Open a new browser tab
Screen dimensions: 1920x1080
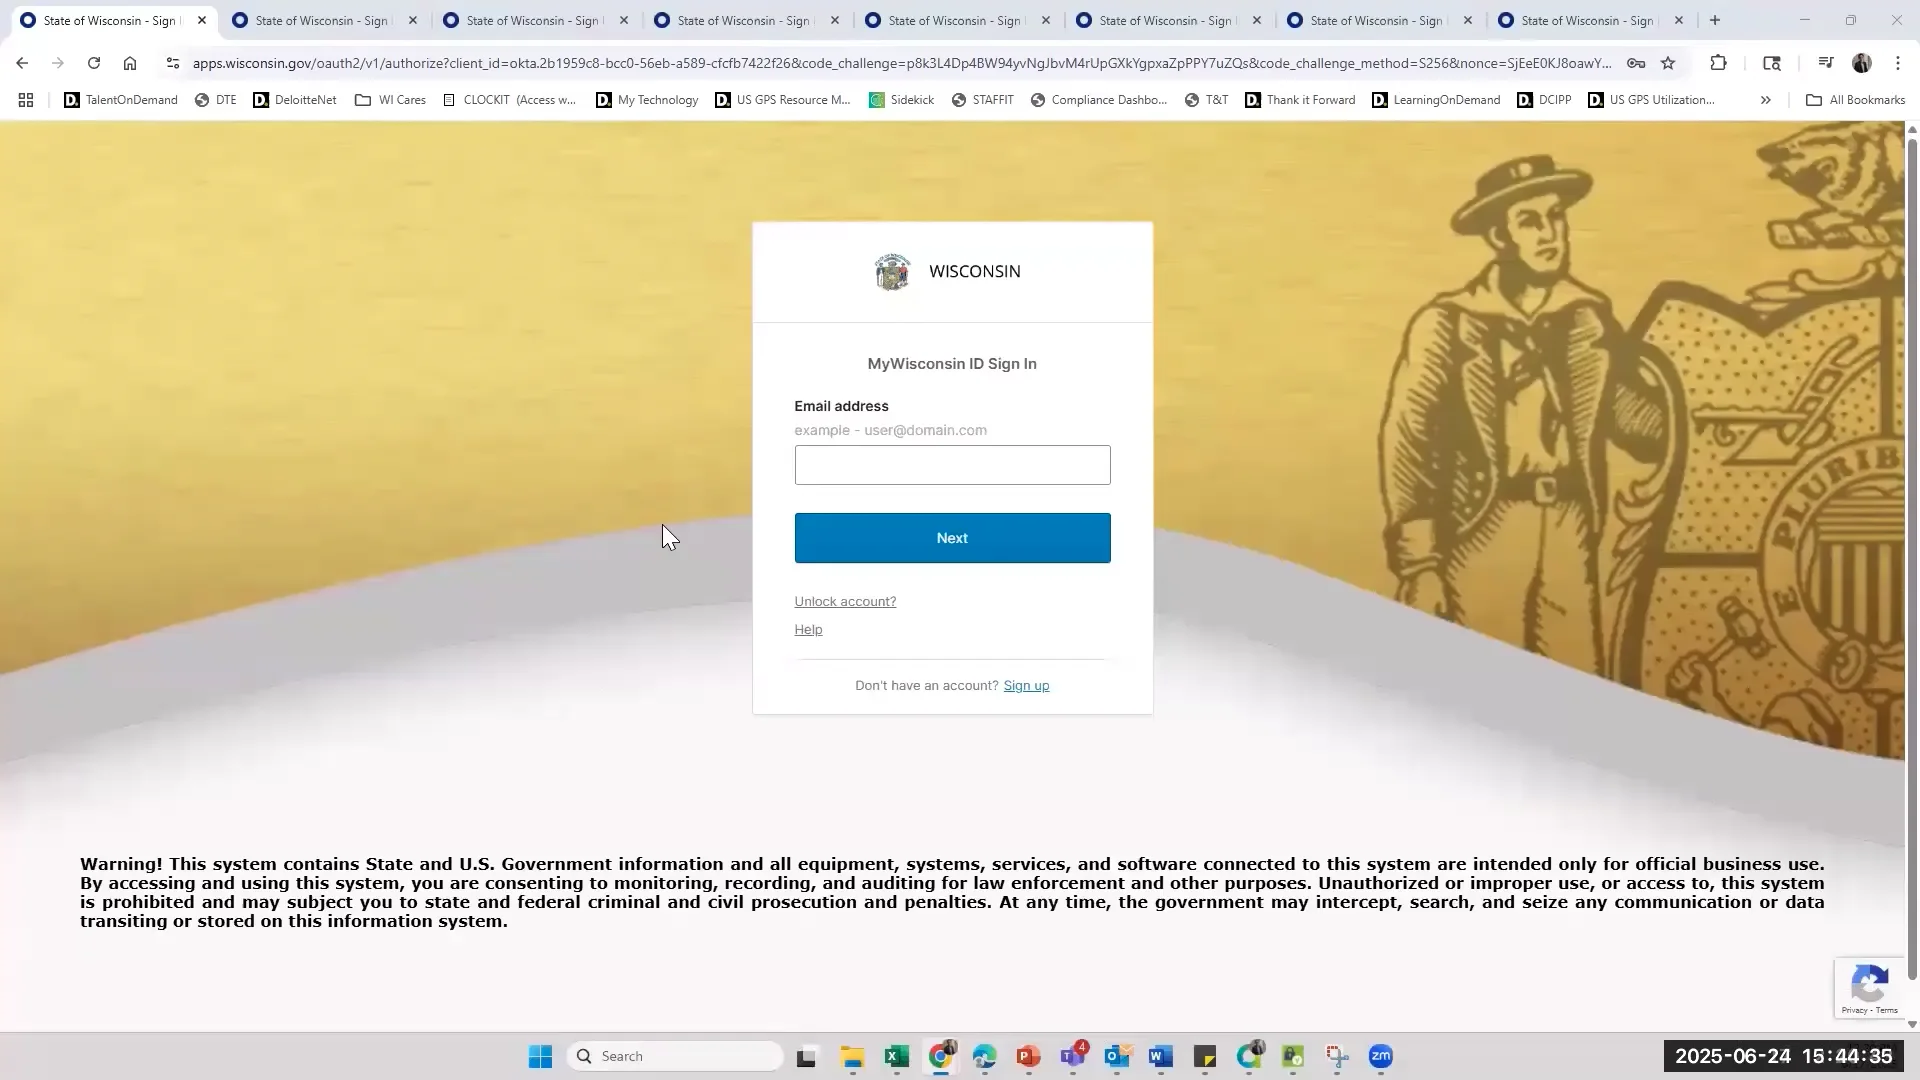click(1715, 20)
